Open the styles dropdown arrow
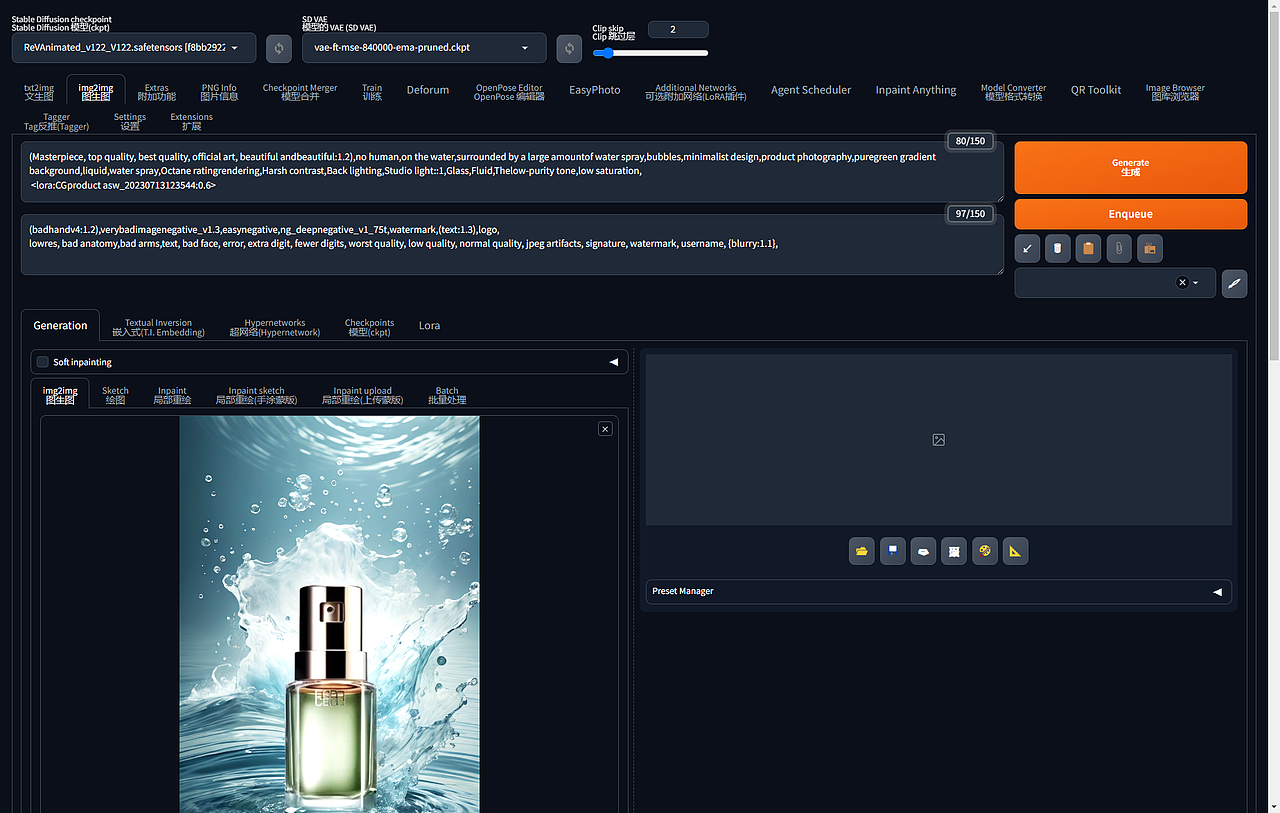1280x813 pixels. tap(1196, 283)
